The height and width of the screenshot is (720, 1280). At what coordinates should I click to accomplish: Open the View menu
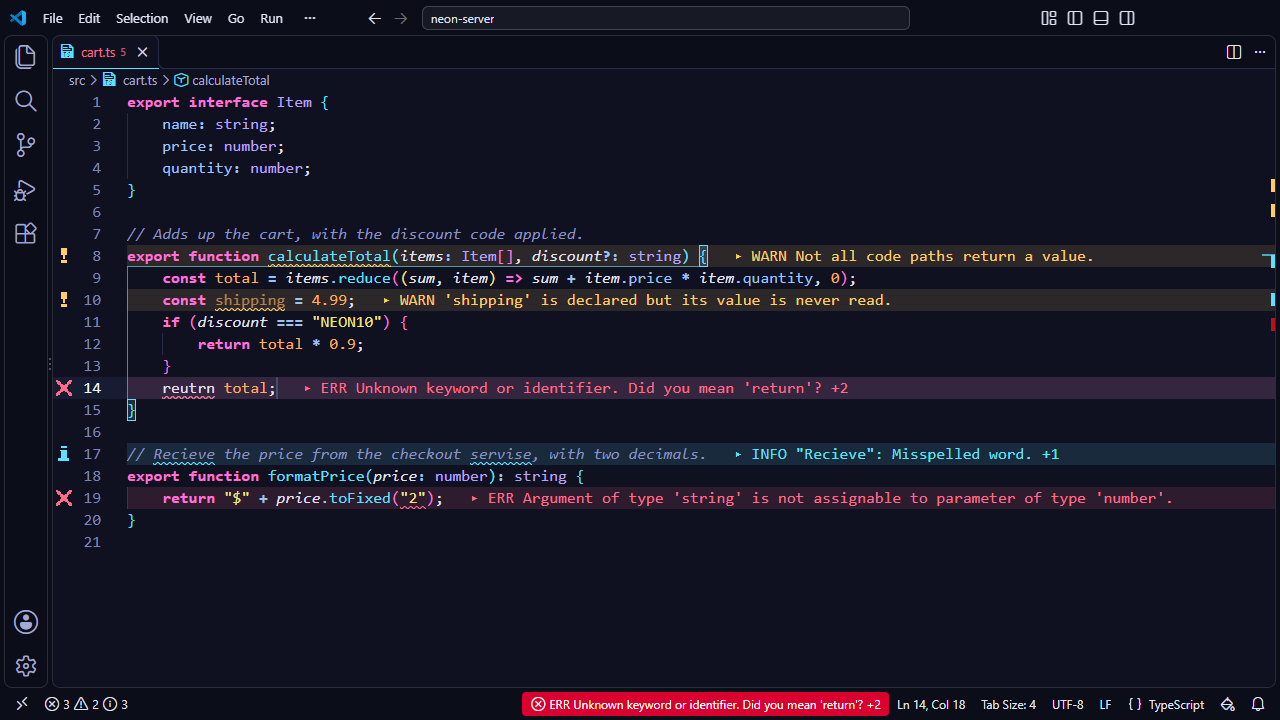pos(198,18)
